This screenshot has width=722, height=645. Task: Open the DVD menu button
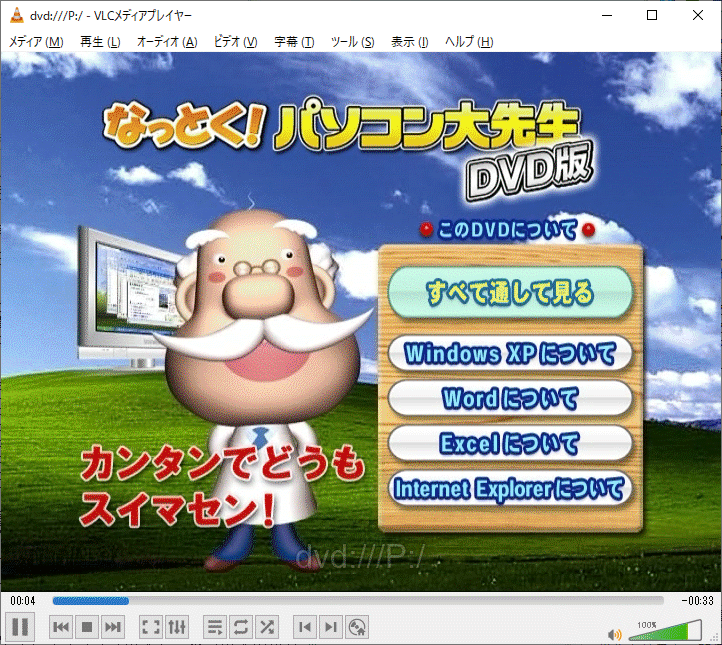pos(357,627)
